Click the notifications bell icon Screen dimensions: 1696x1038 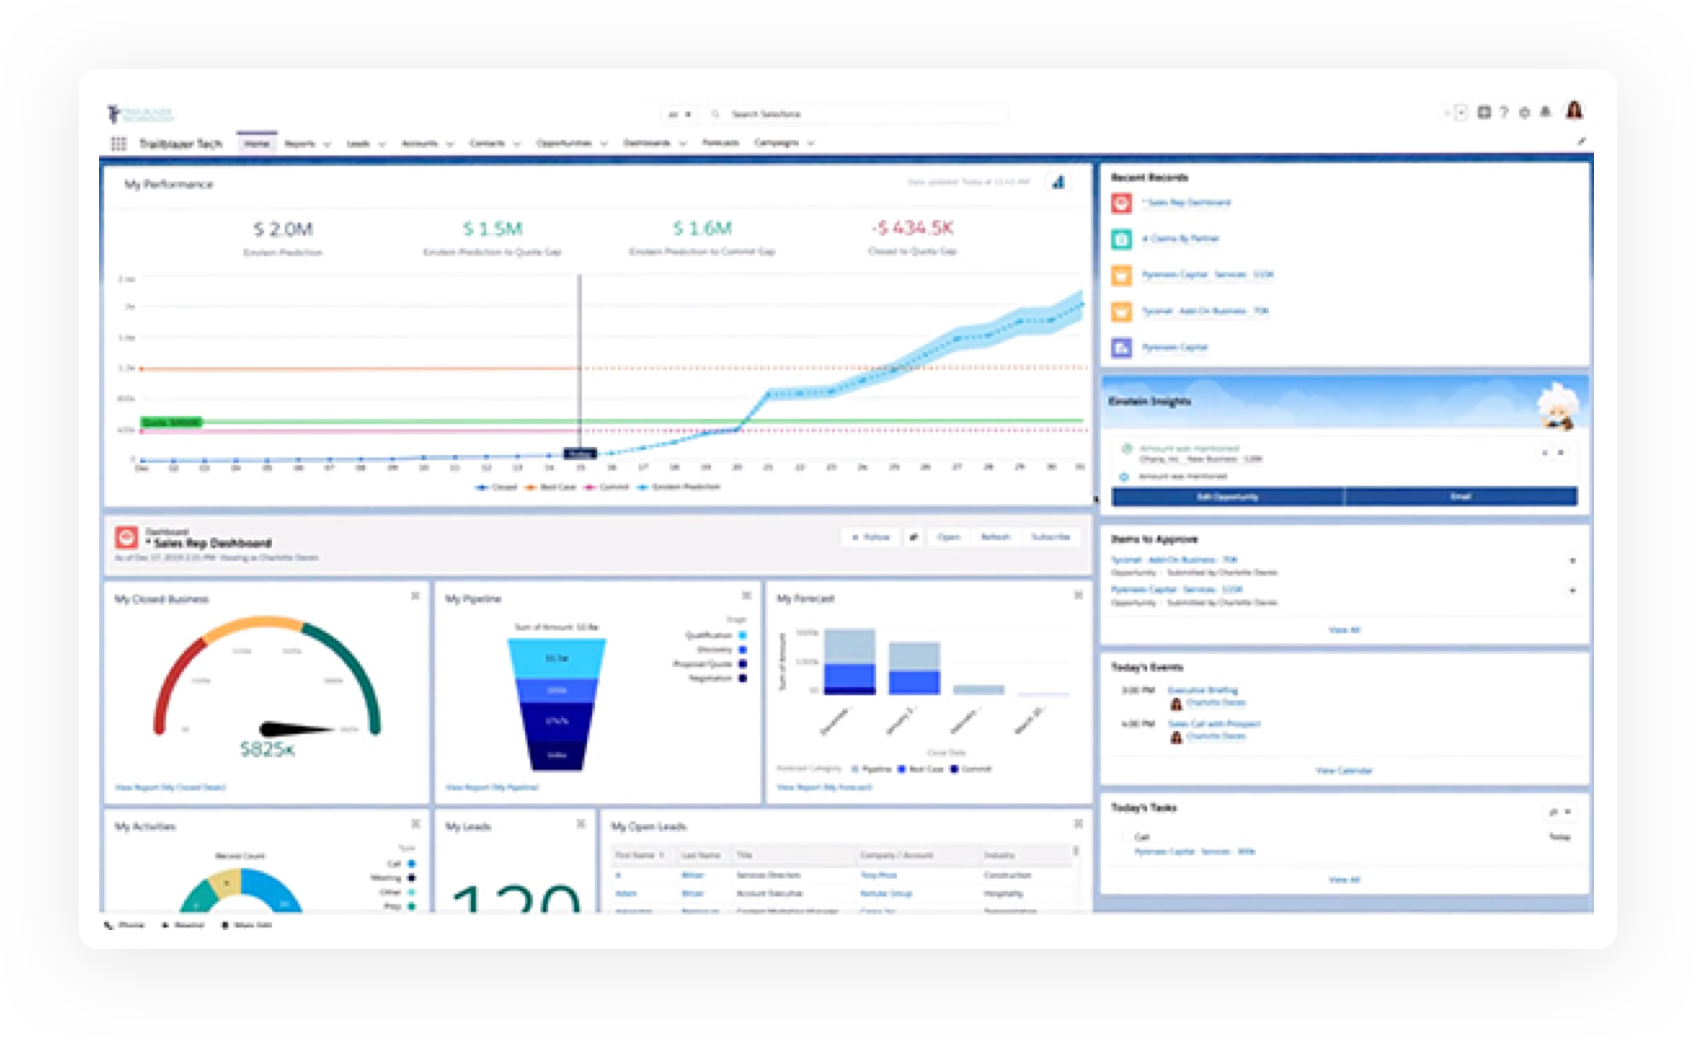click(x=1544, y=113)
